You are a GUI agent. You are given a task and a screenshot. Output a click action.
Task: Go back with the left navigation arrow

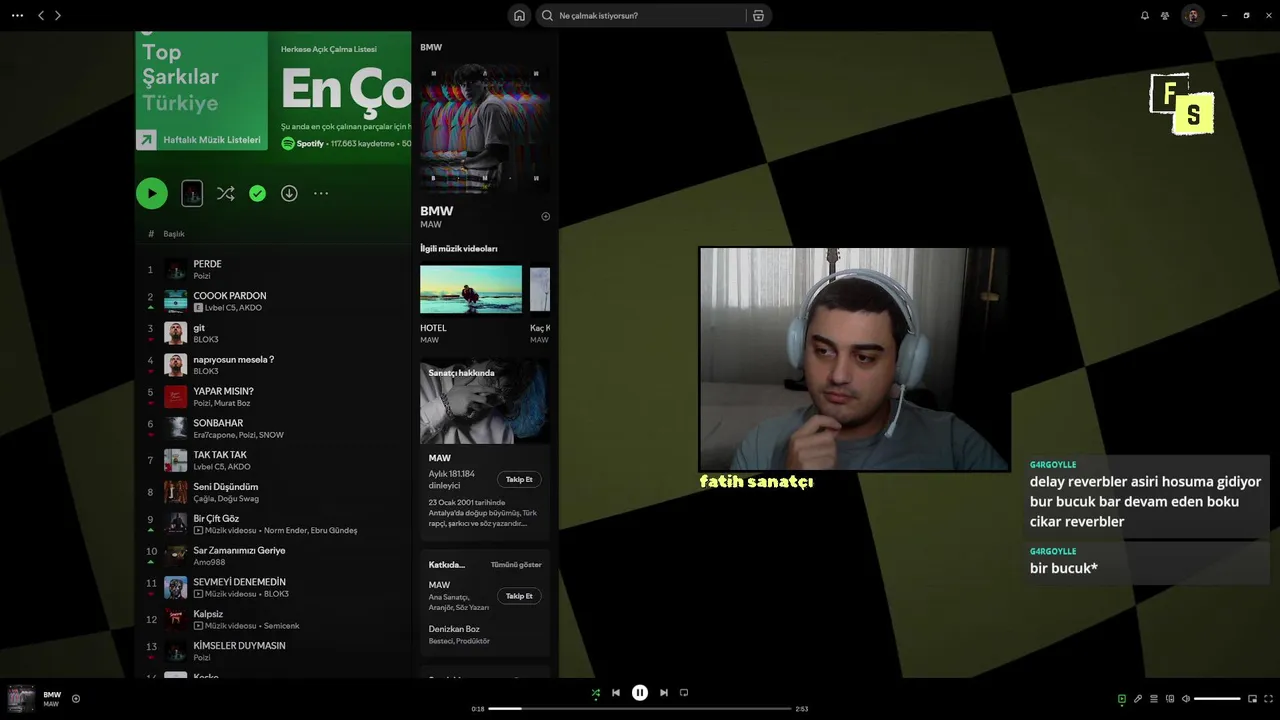click(41, 15)
